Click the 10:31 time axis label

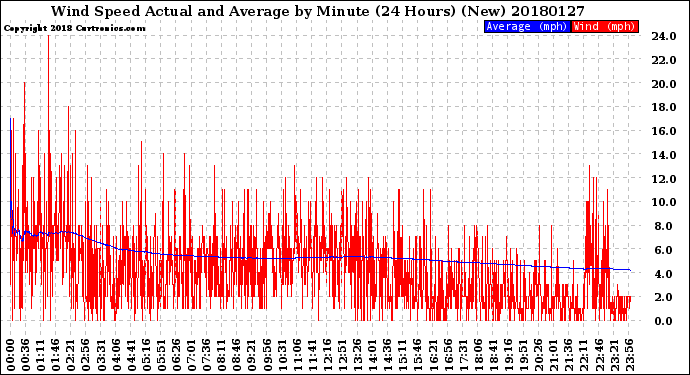point(282,355)
